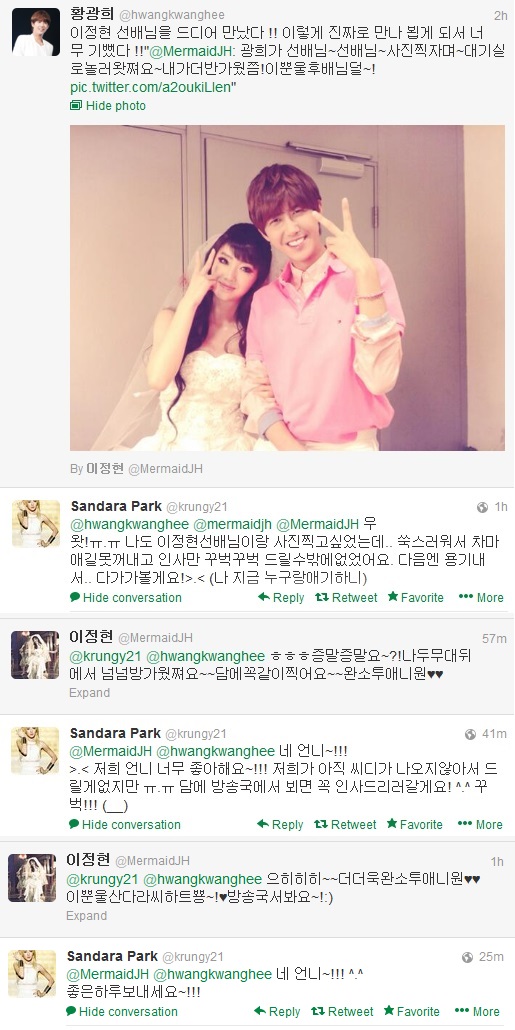Retweet Sandara Park's first tweet
Screen dimensions: 515x1030
pos(346,597)
